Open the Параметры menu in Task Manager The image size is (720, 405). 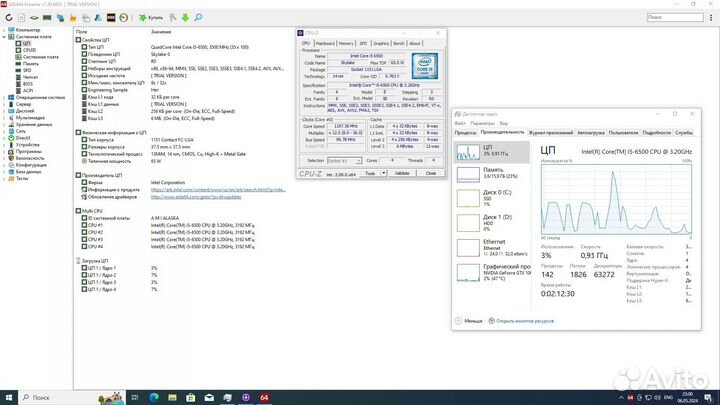482,124
